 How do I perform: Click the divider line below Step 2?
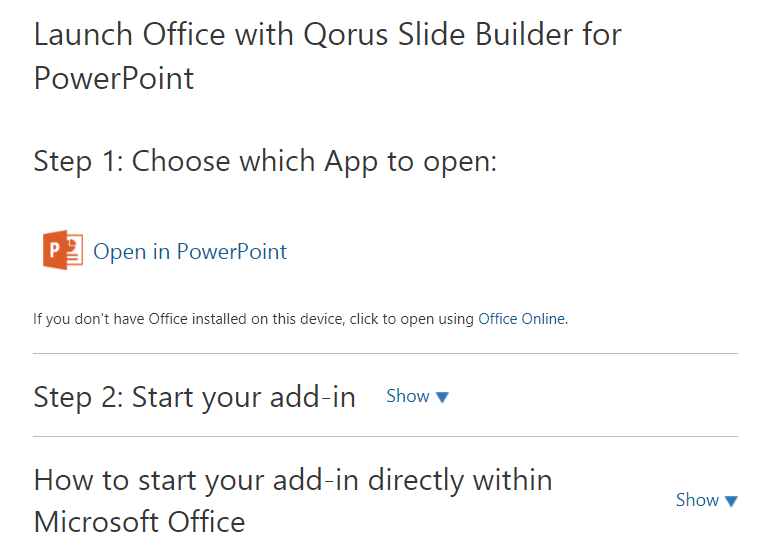(x=385, y=437)
